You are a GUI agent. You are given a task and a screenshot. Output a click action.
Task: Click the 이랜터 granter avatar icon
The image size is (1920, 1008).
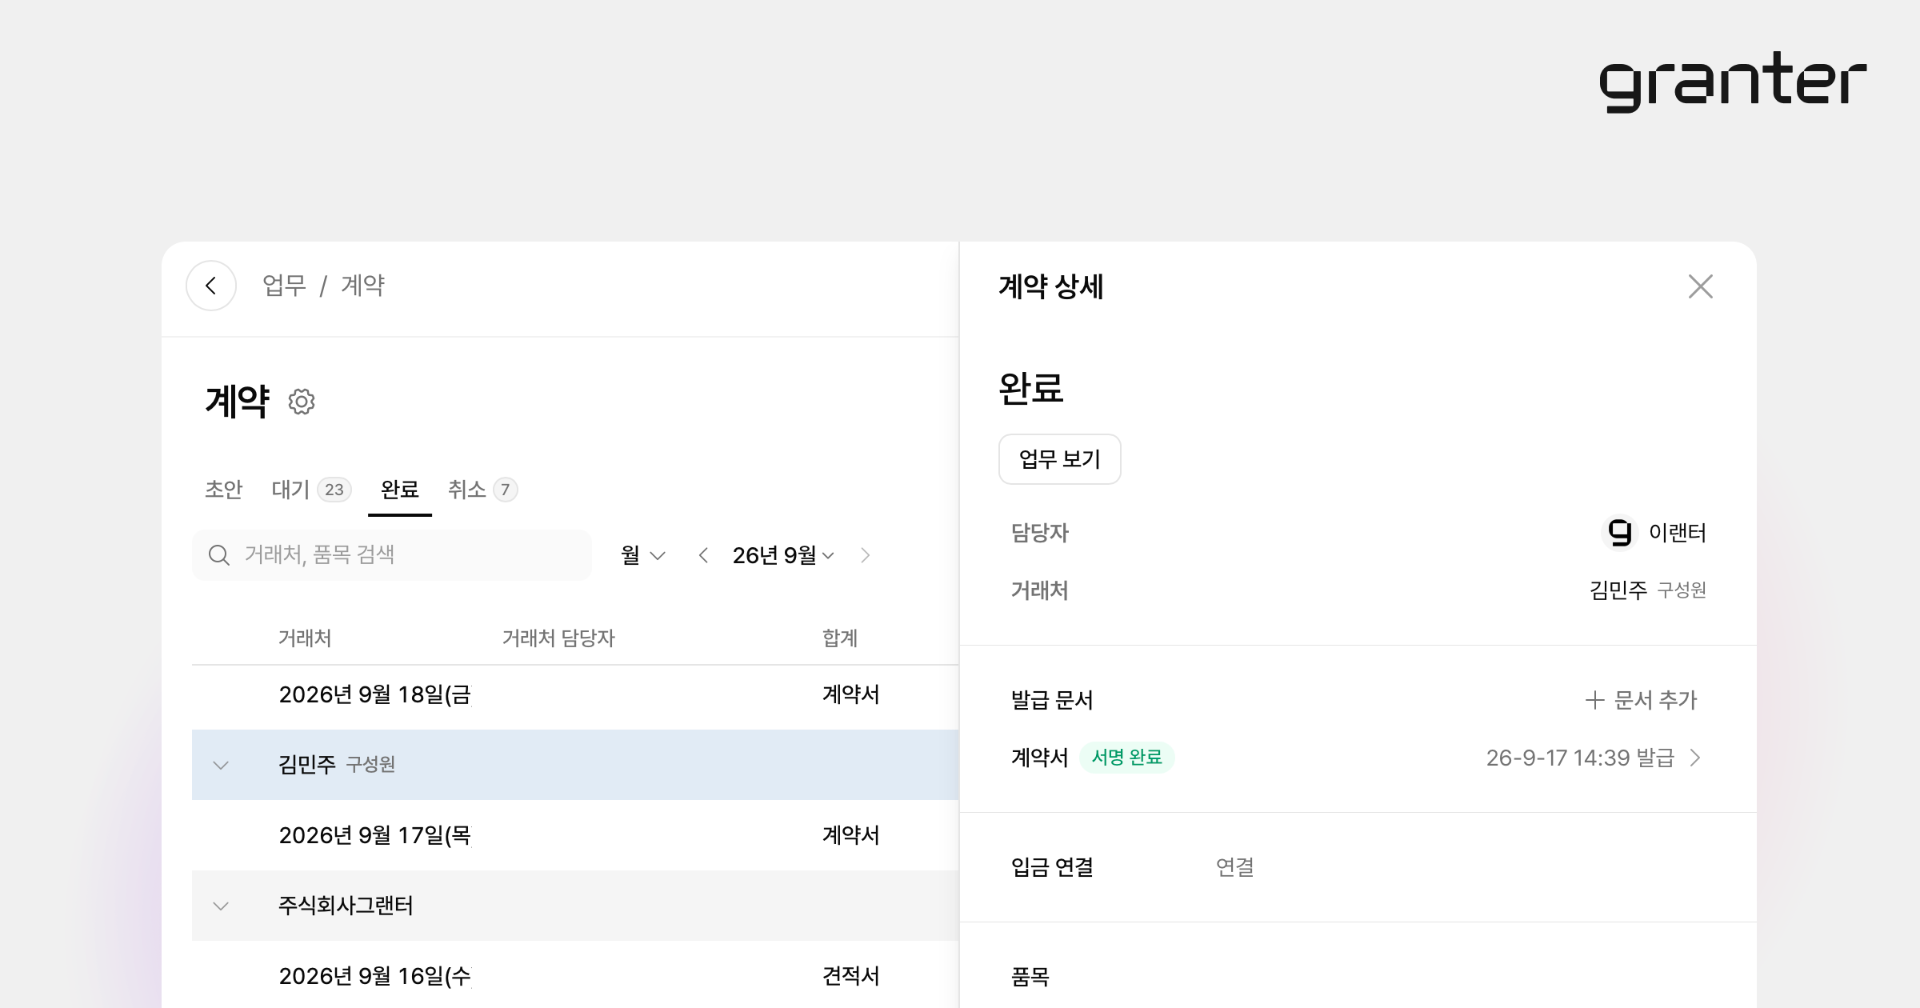click(x=1619, y=532)
